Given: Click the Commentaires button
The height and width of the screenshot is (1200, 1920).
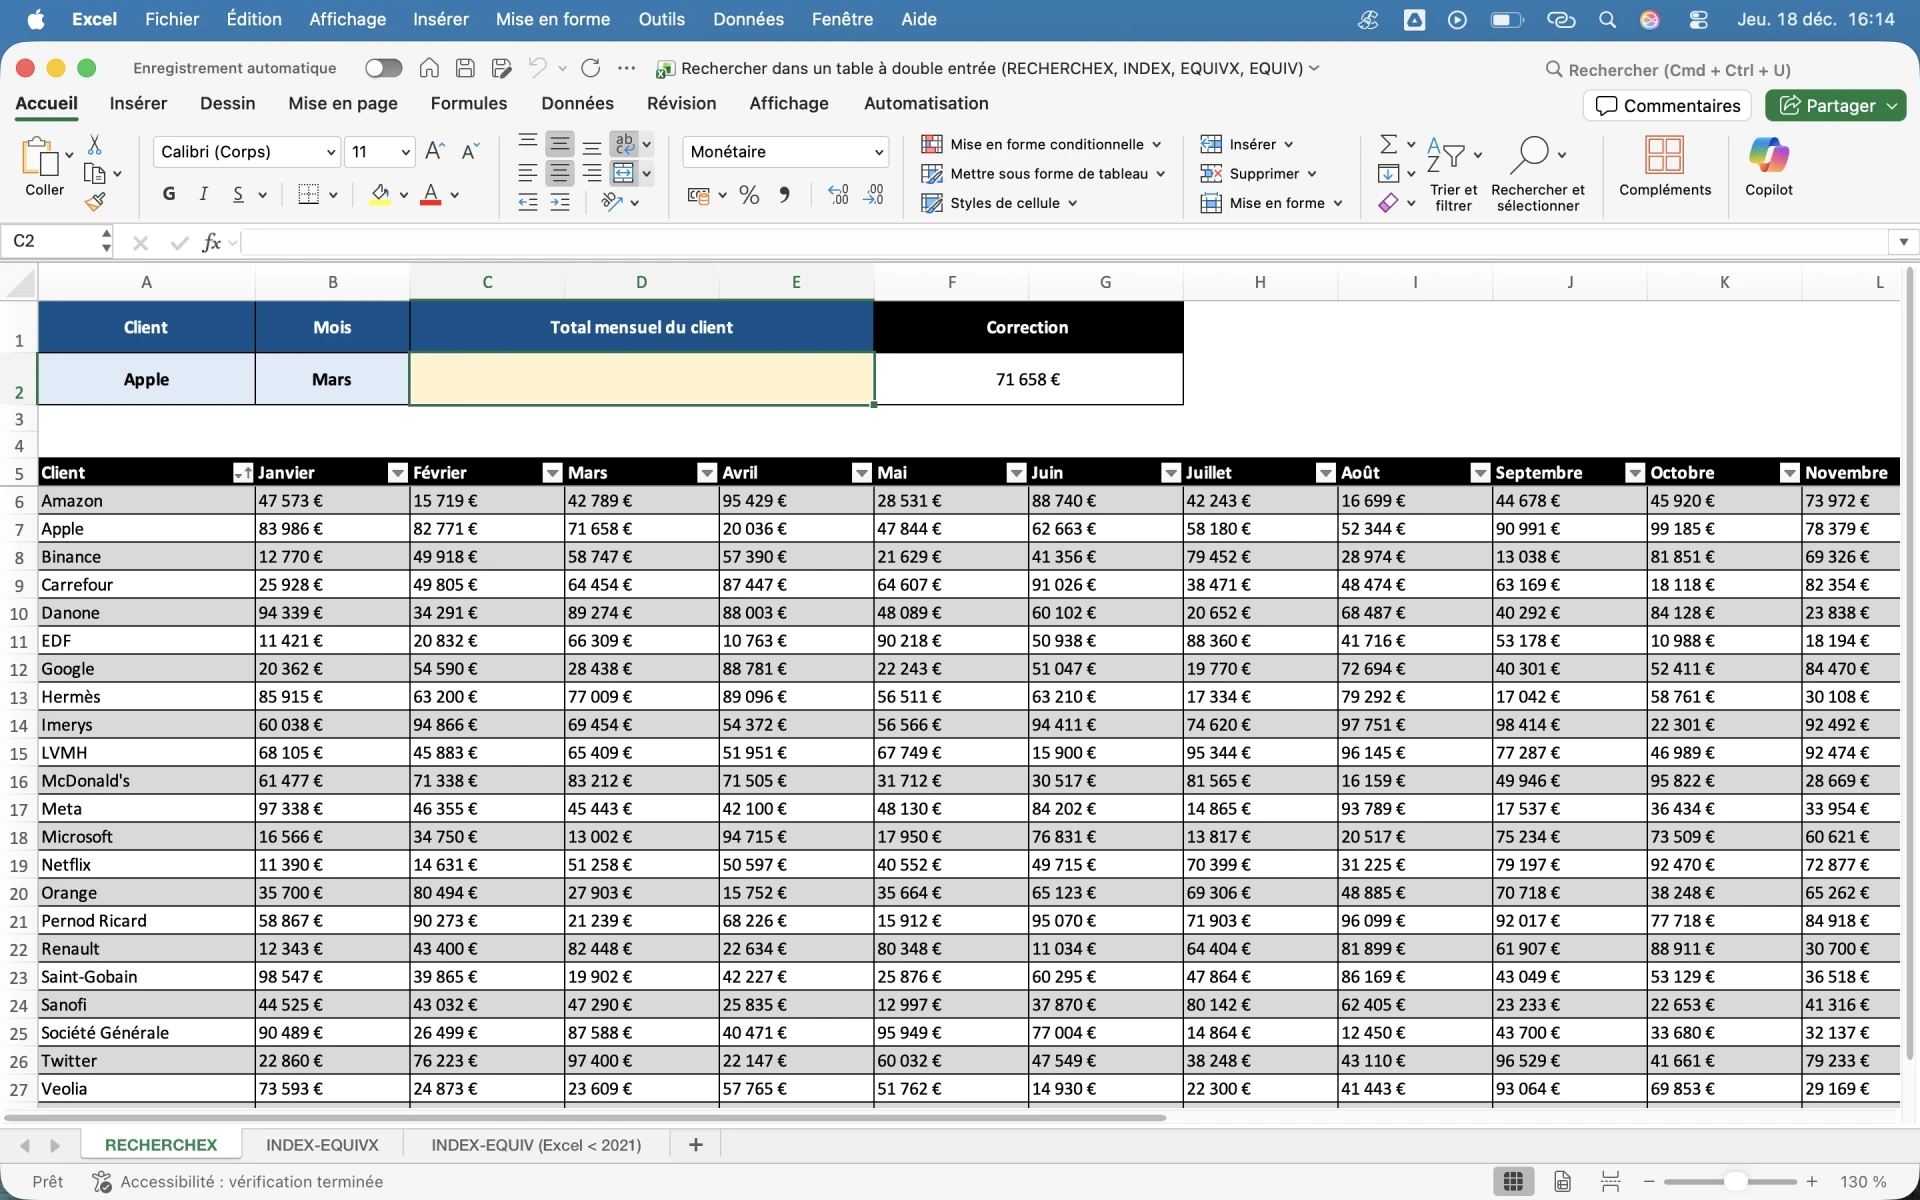Looking at the screenshot, I should click(1667, 106).
